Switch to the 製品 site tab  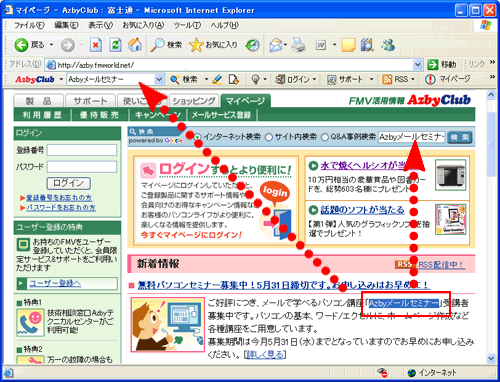[x=38, y=101]
